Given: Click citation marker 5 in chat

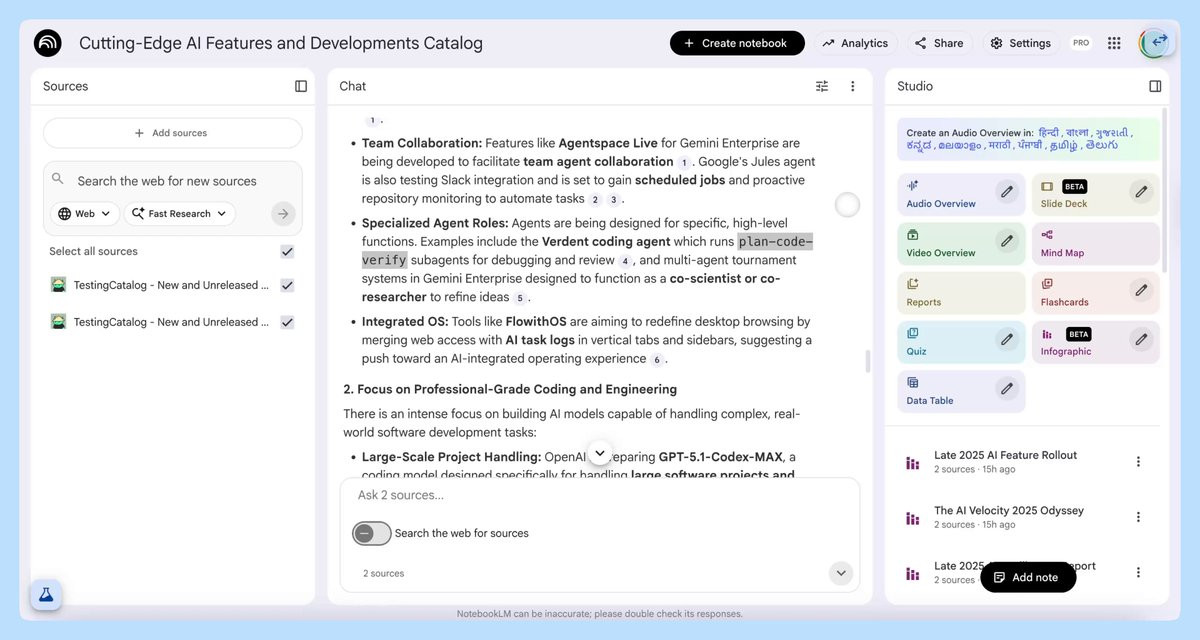Looking at the screenshot, I should [519, 298].
